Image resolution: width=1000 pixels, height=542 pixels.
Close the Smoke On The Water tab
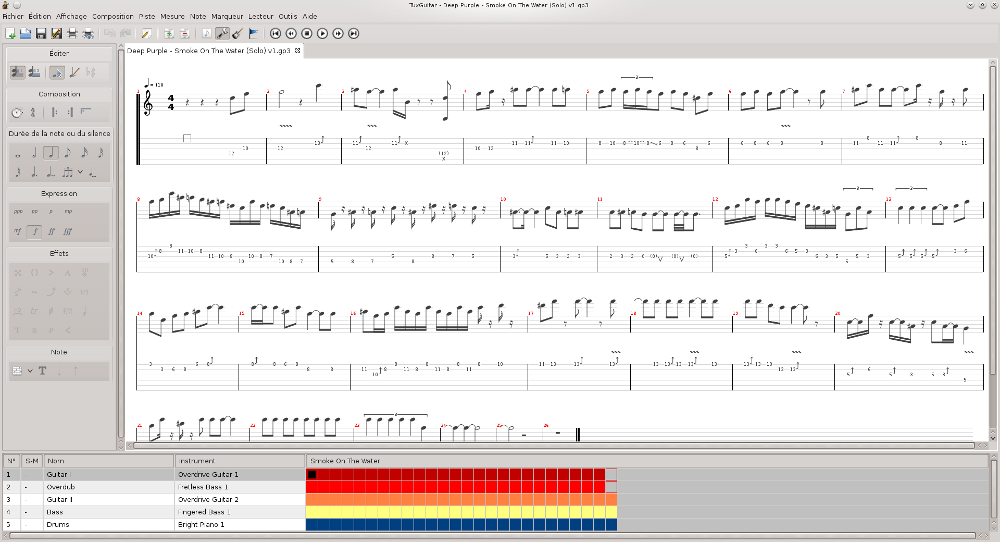297,49
